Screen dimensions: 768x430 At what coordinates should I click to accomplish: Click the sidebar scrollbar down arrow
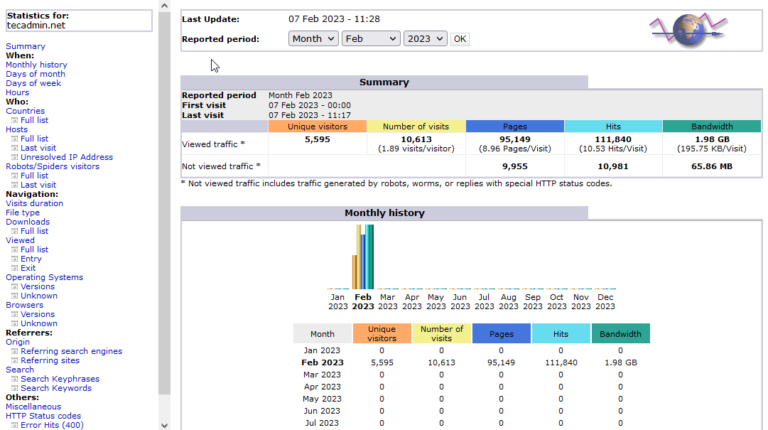click(165, 424)
